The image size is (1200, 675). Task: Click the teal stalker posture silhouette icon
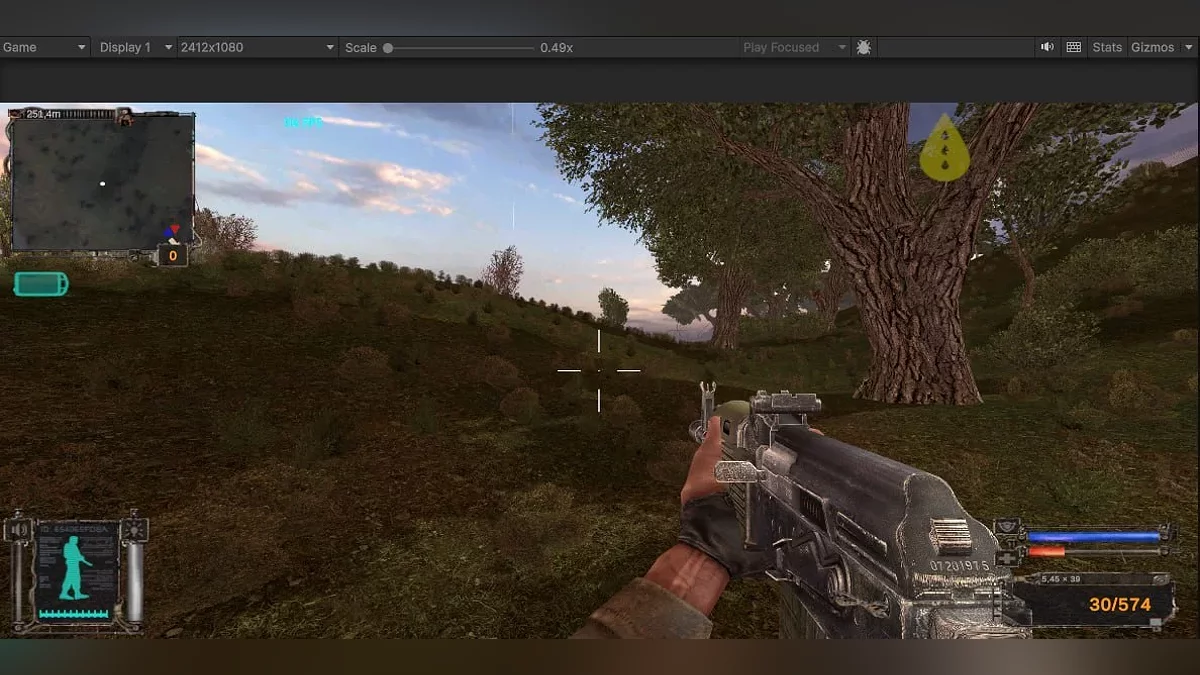pos(76,567)
